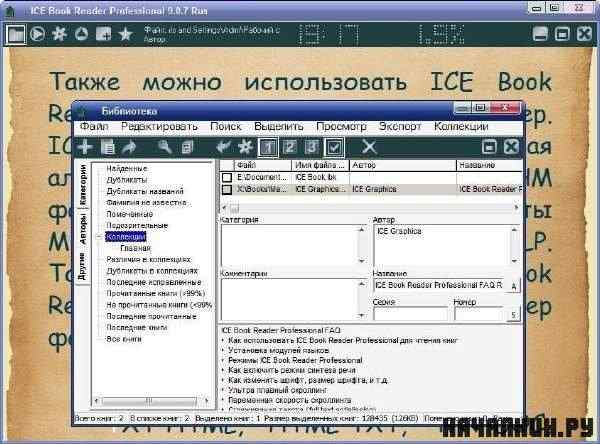The height and width of the screenshot is (444, 600).
Task: Collapse the Коллекции tree node
Action: click(x=98, y=237)
